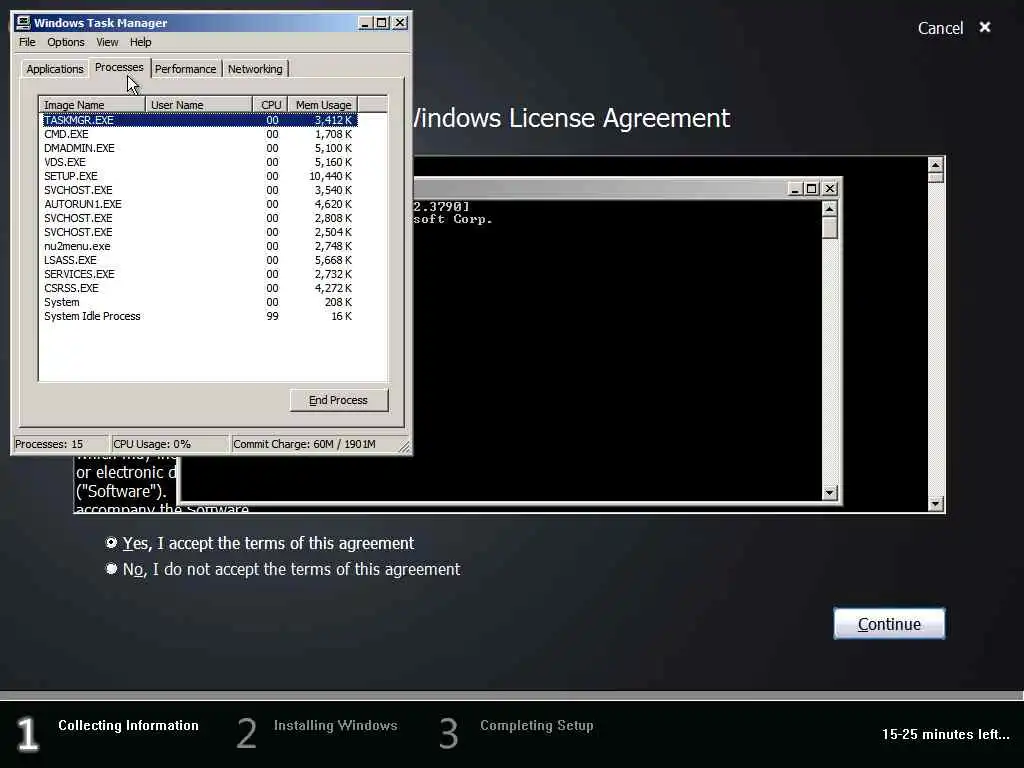This screenshot has height=768, width=1024.
Task: Click the Processes: 15 status panel
Action: pyautogui.click(x=60, y=445)
